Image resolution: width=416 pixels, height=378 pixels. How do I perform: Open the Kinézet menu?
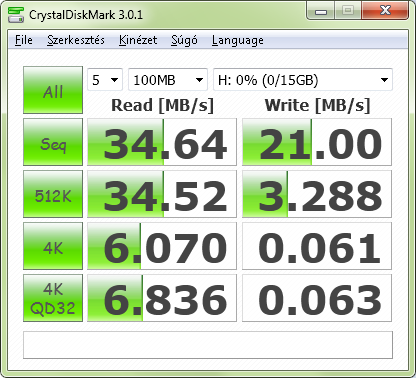(138, 40)
